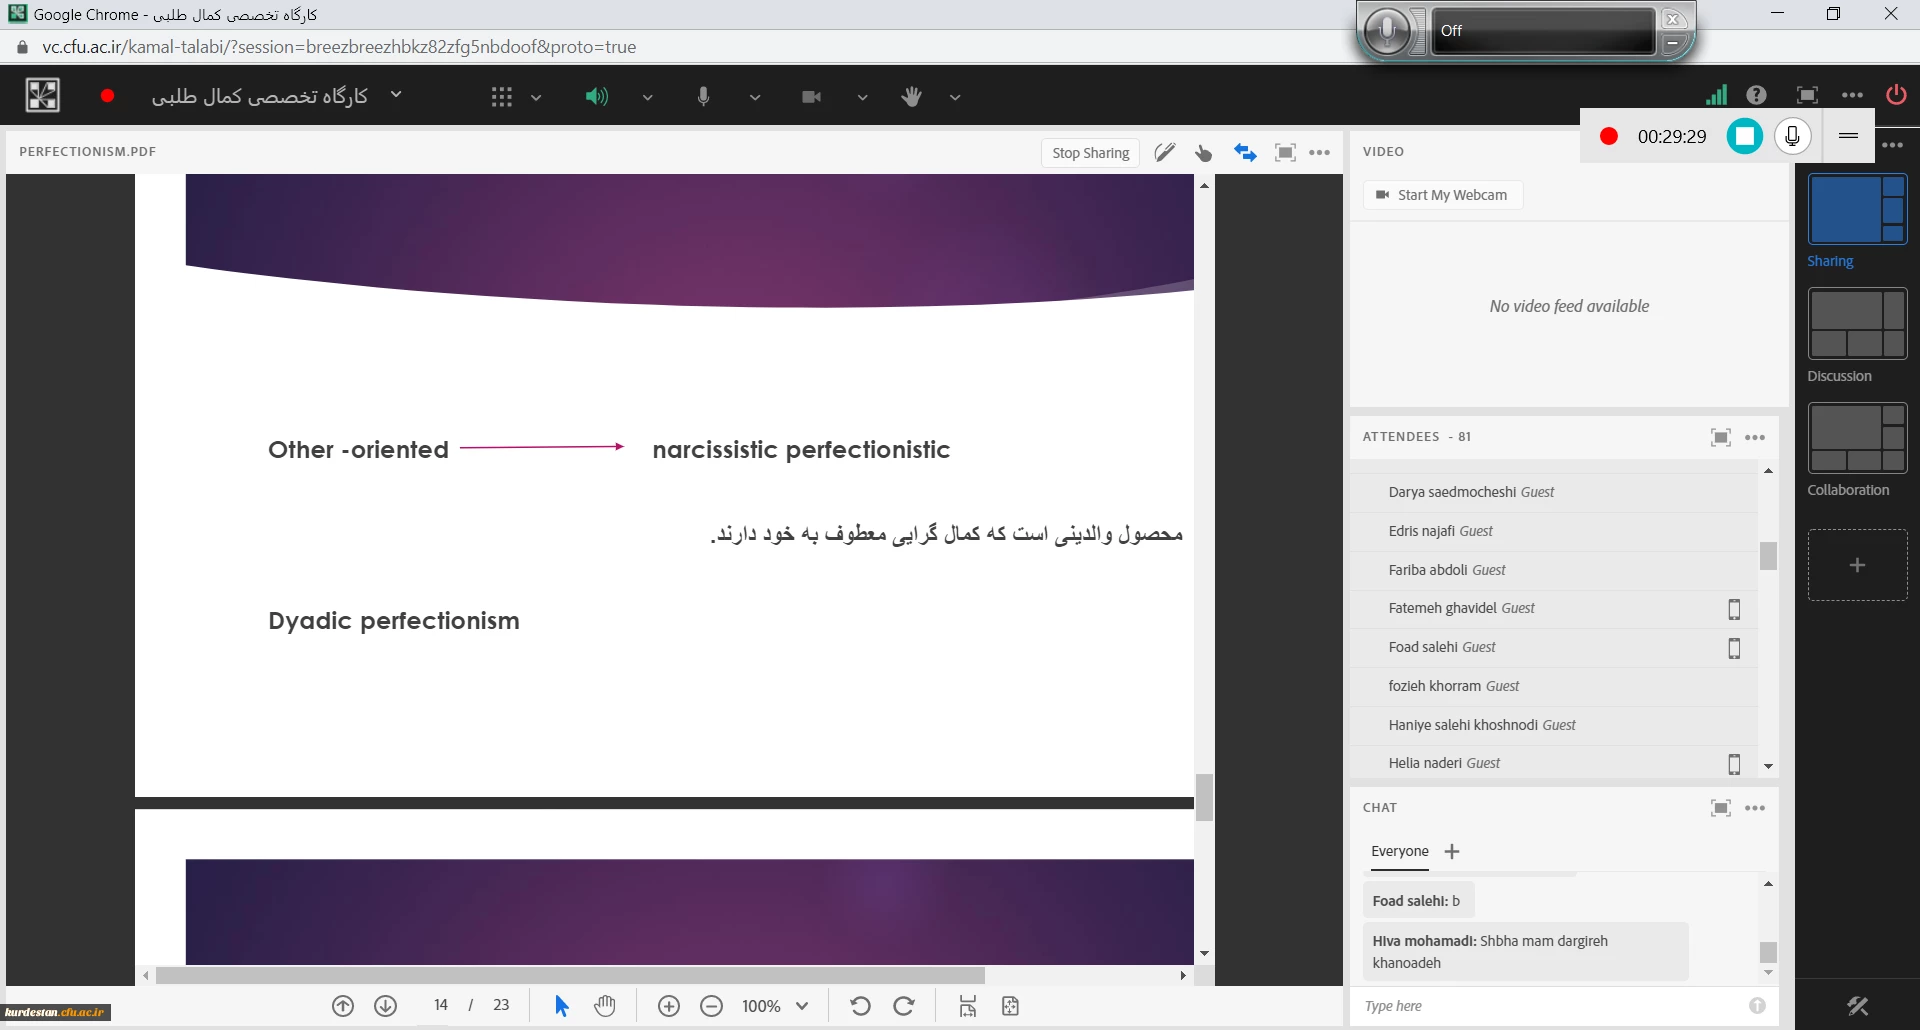Screen dimensions: 1920x1030
Task: Go to previous PDF page arrow
Action: point(343,1006)
